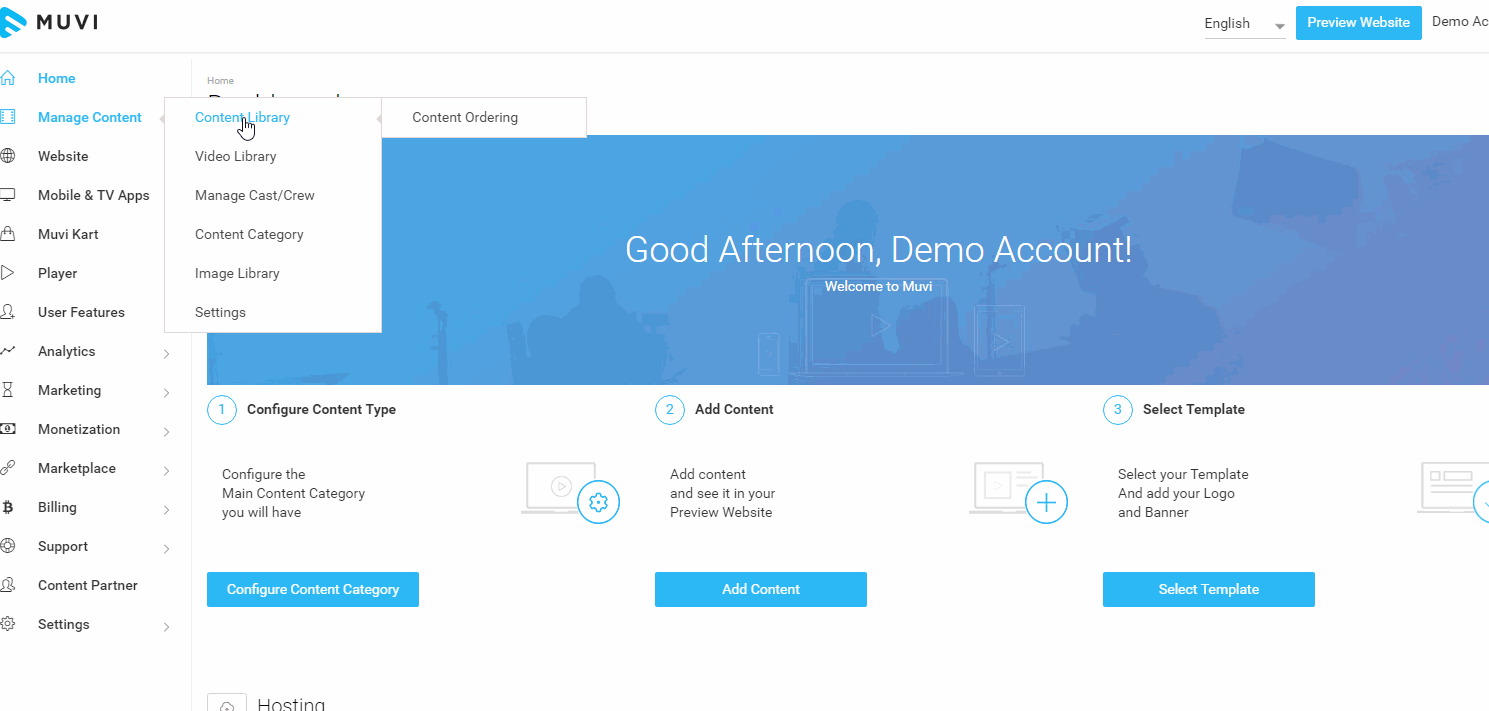The height and width of the screenshot is (711, 1489).
Task: Click the Billing bitcoin icon
Action: click(x=8, y=507)
